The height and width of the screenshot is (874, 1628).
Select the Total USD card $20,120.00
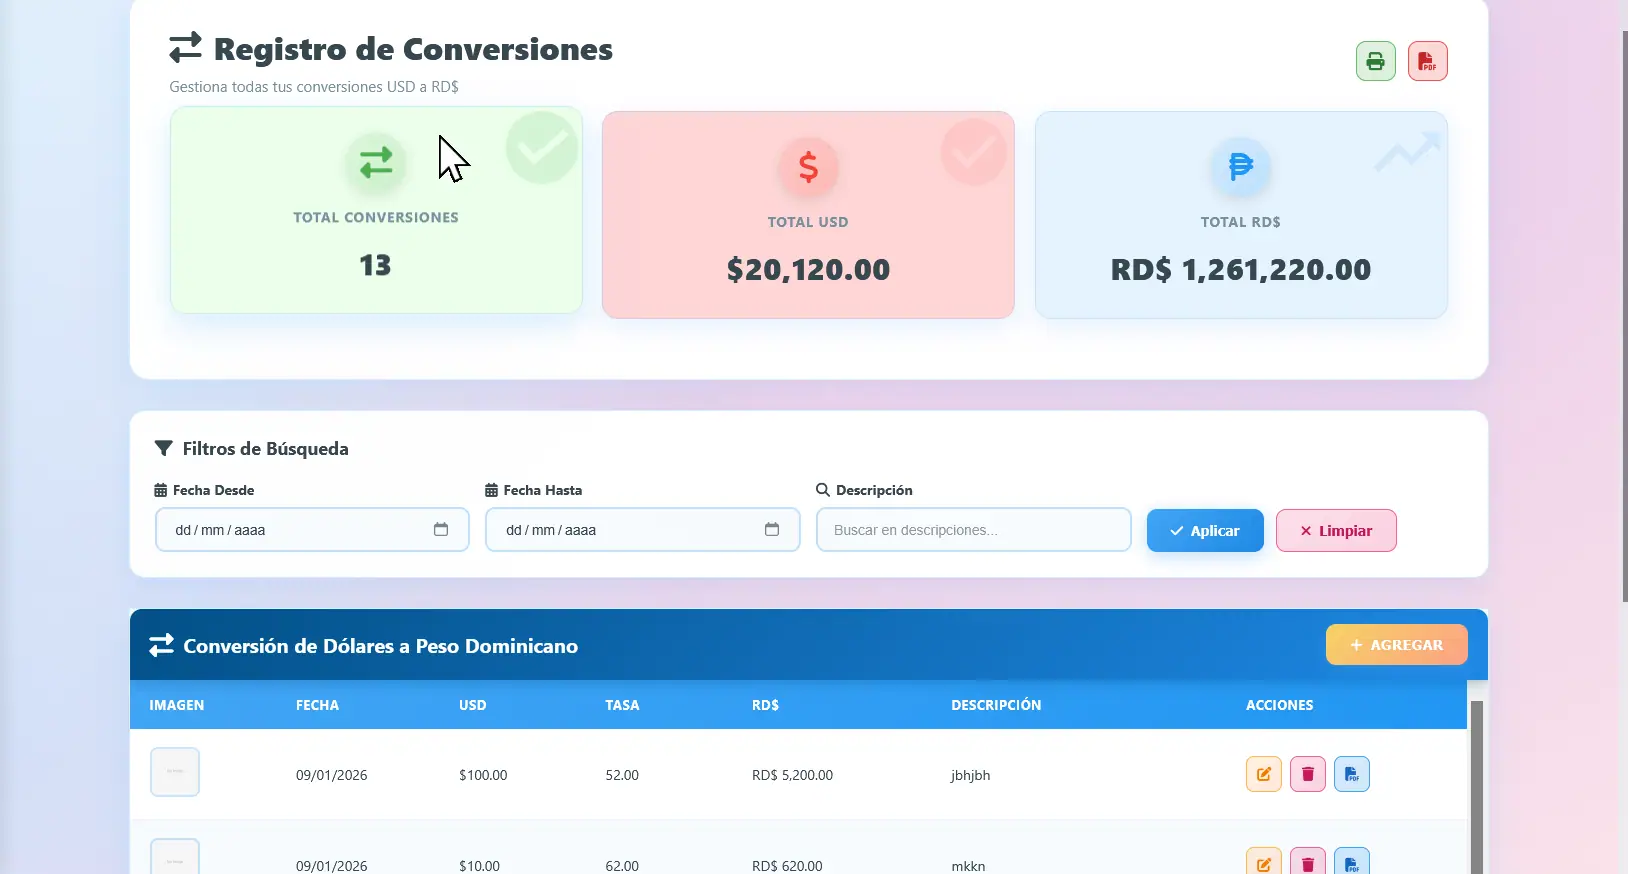tap(808, 215)
